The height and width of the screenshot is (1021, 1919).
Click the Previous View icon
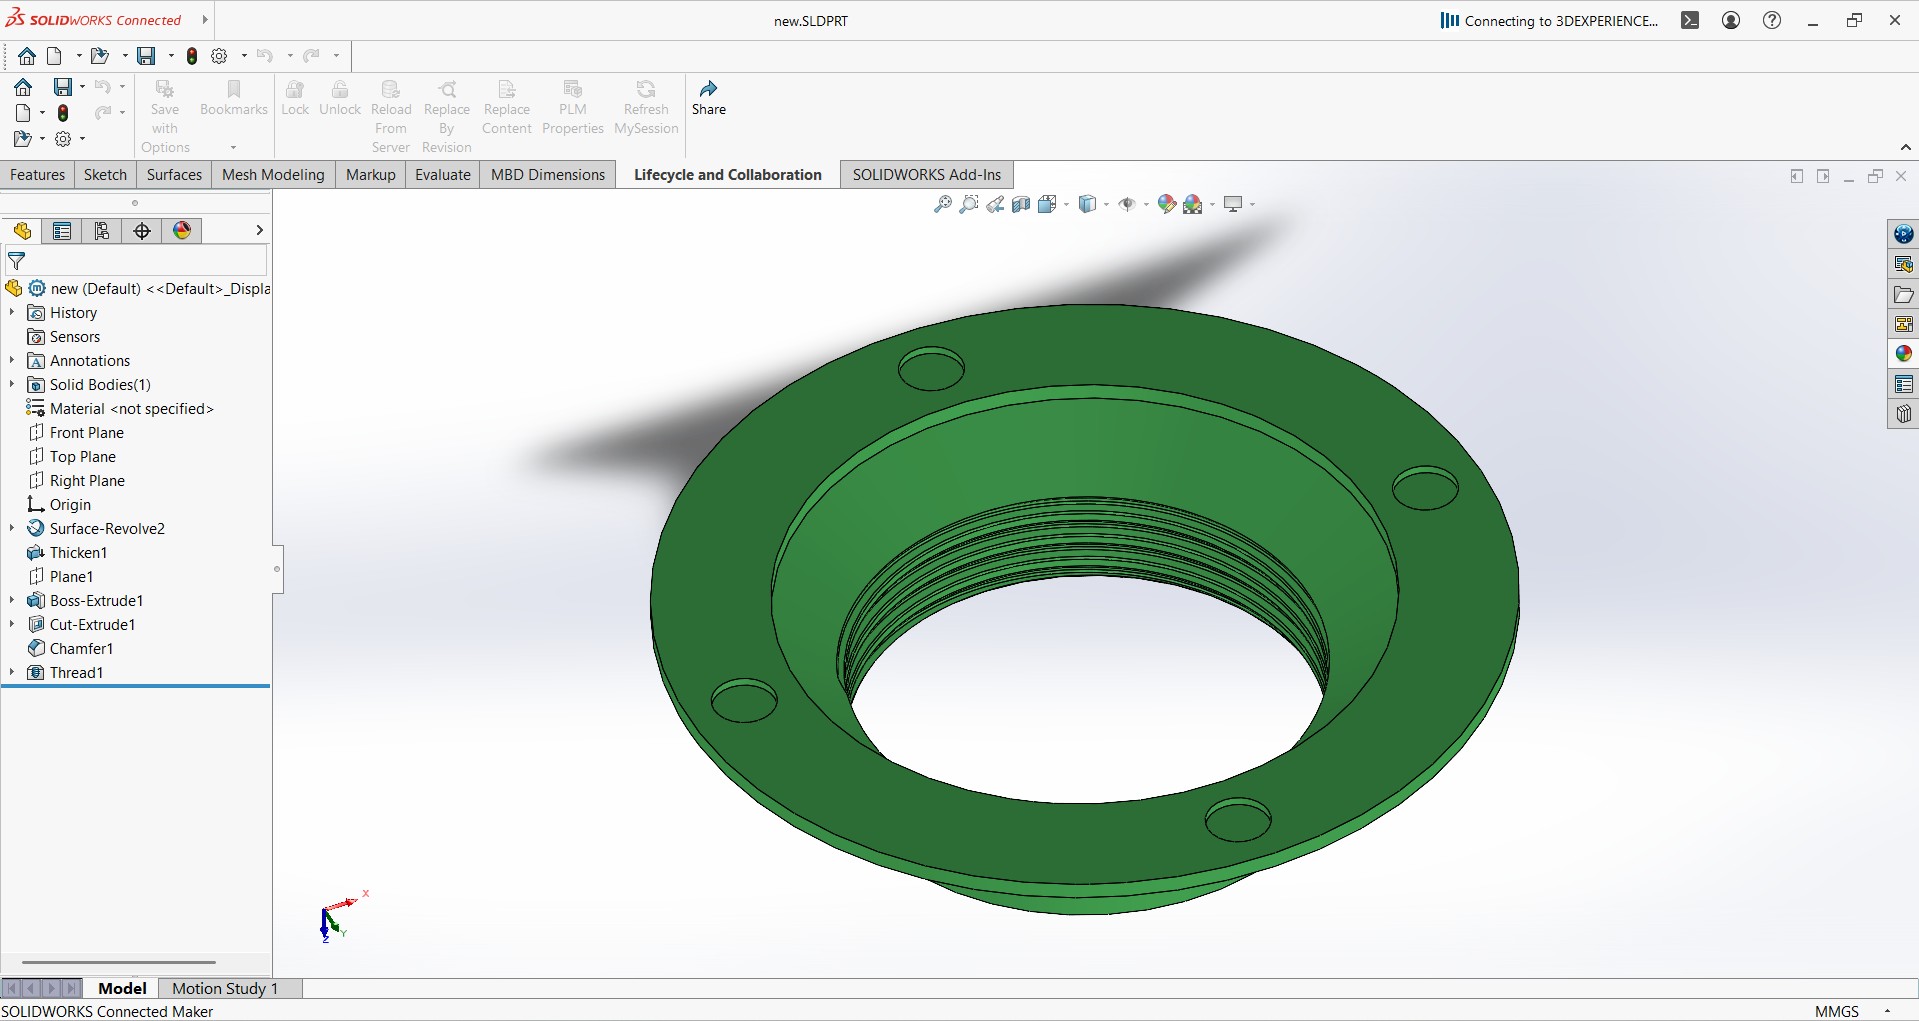(995, 204)
